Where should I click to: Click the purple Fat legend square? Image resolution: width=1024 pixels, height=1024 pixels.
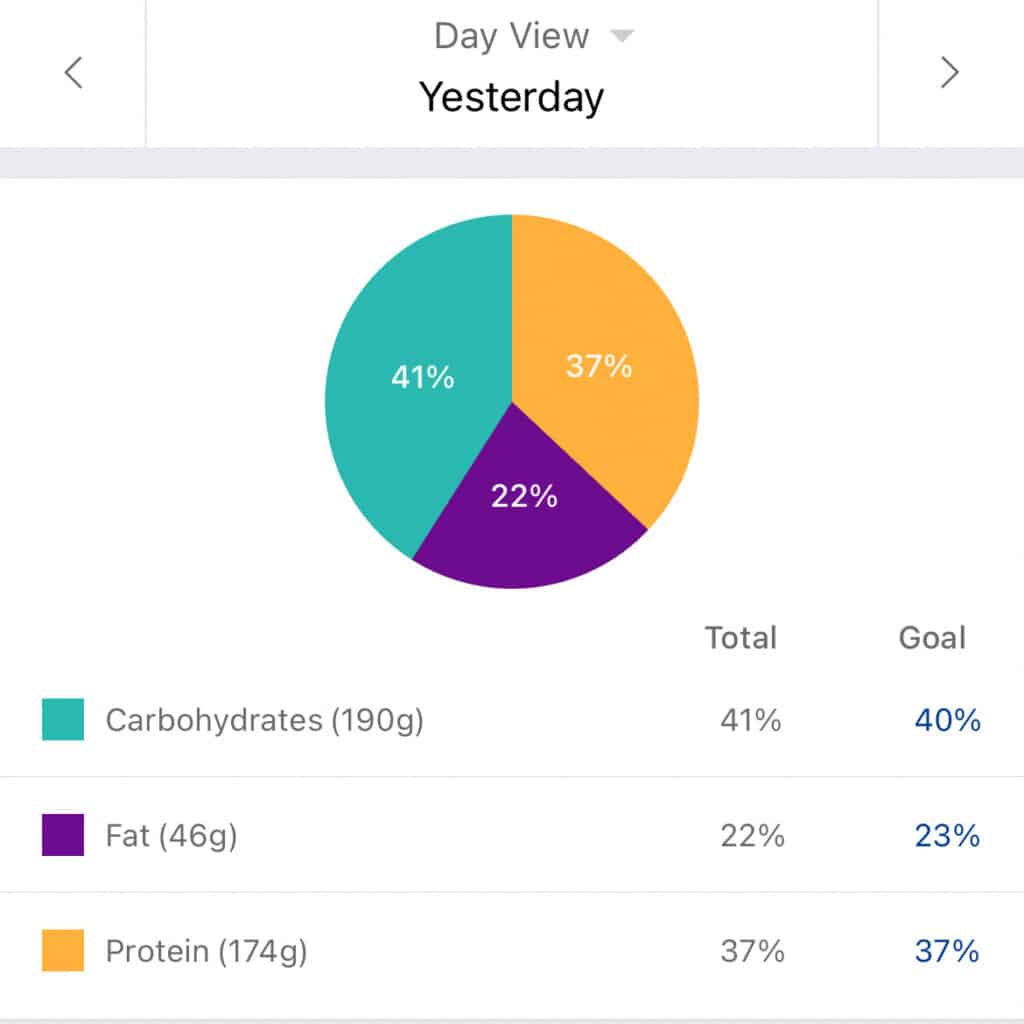point(64,835)
